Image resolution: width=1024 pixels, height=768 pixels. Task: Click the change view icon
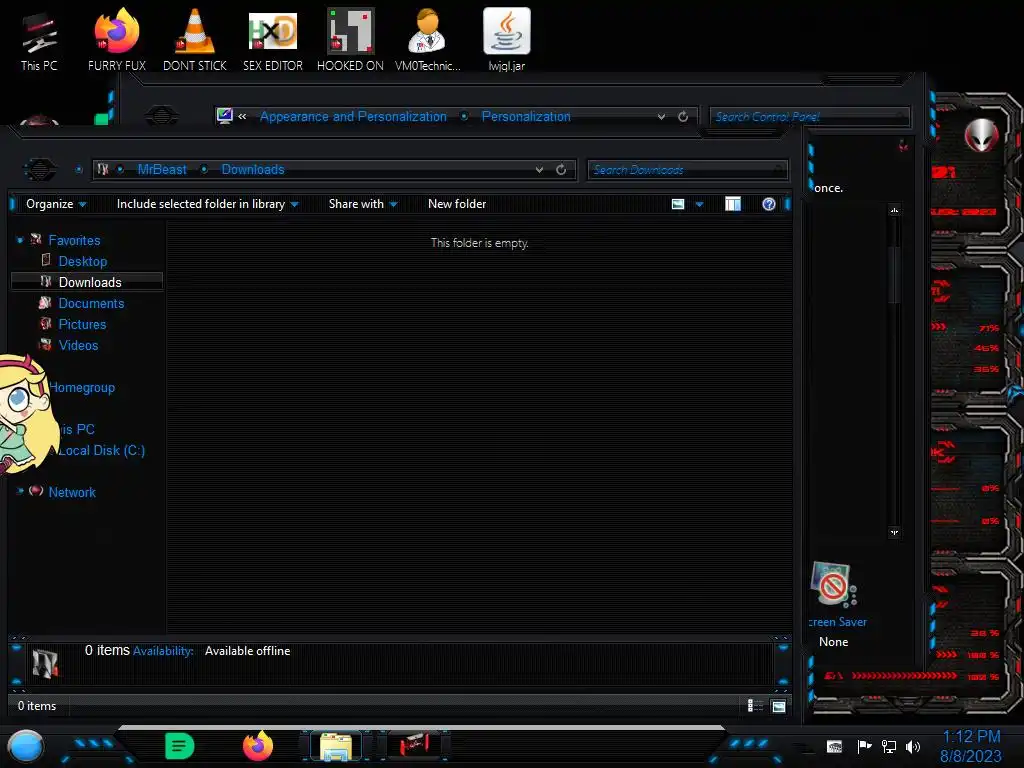click(x=678, y=204)
